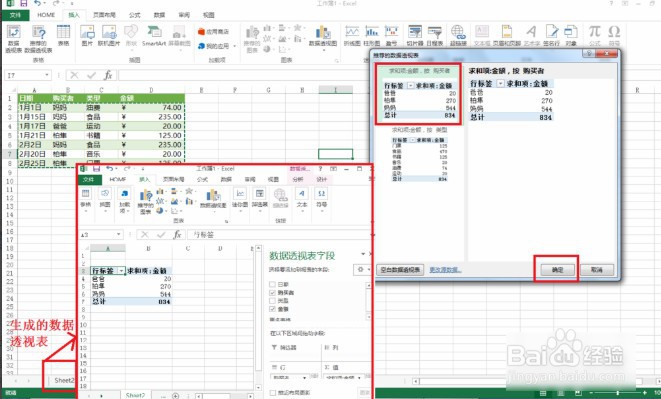Open 行标签 filter dropdown in inset sheet
Image resolution: width=661 pixels, height=399 pixels.
[121, 271]
